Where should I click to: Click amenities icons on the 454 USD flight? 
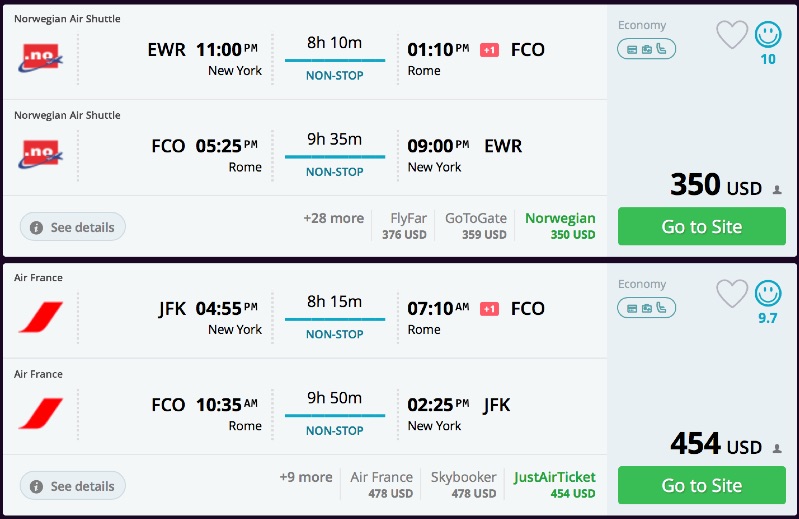point(646,307)
